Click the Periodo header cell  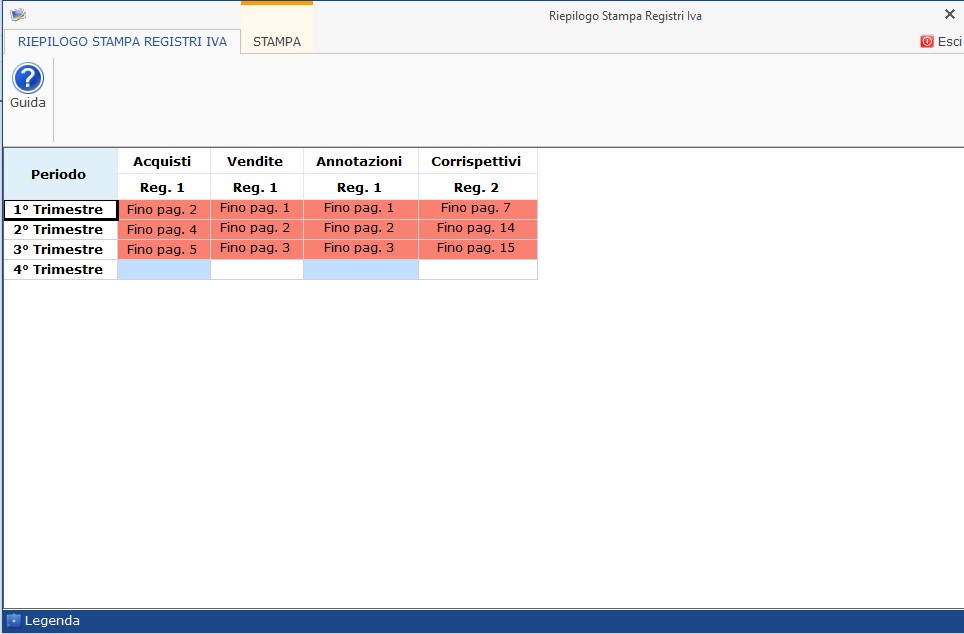coord(59,174)
